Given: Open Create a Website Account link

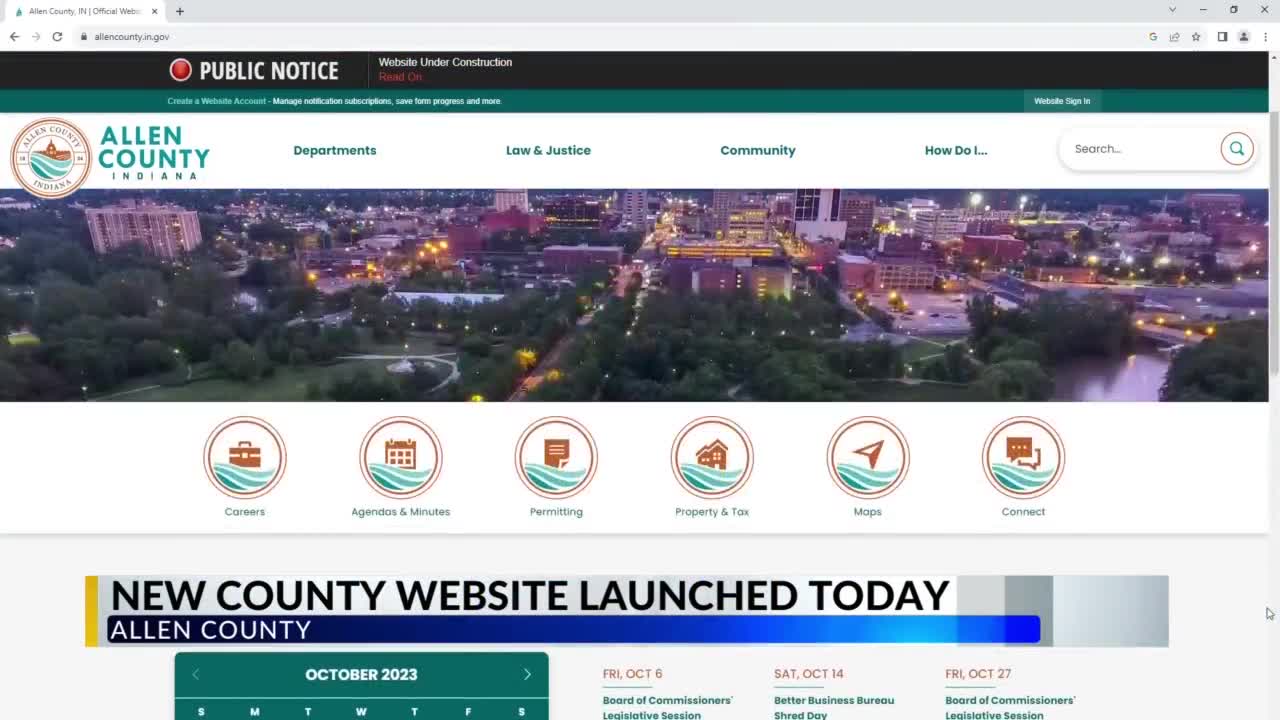Looking at the screenshot, I should tap(216, 100).
